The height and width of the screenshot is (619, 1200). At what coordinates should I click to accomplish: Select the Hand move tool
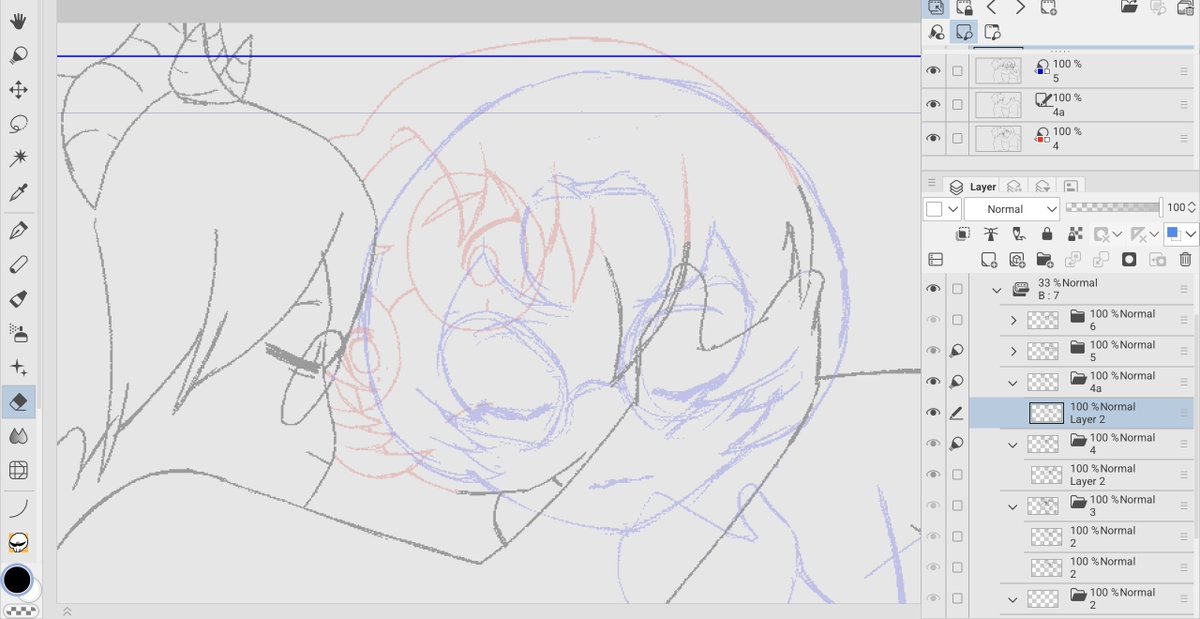pyautogui.click(x=18, y=21)
